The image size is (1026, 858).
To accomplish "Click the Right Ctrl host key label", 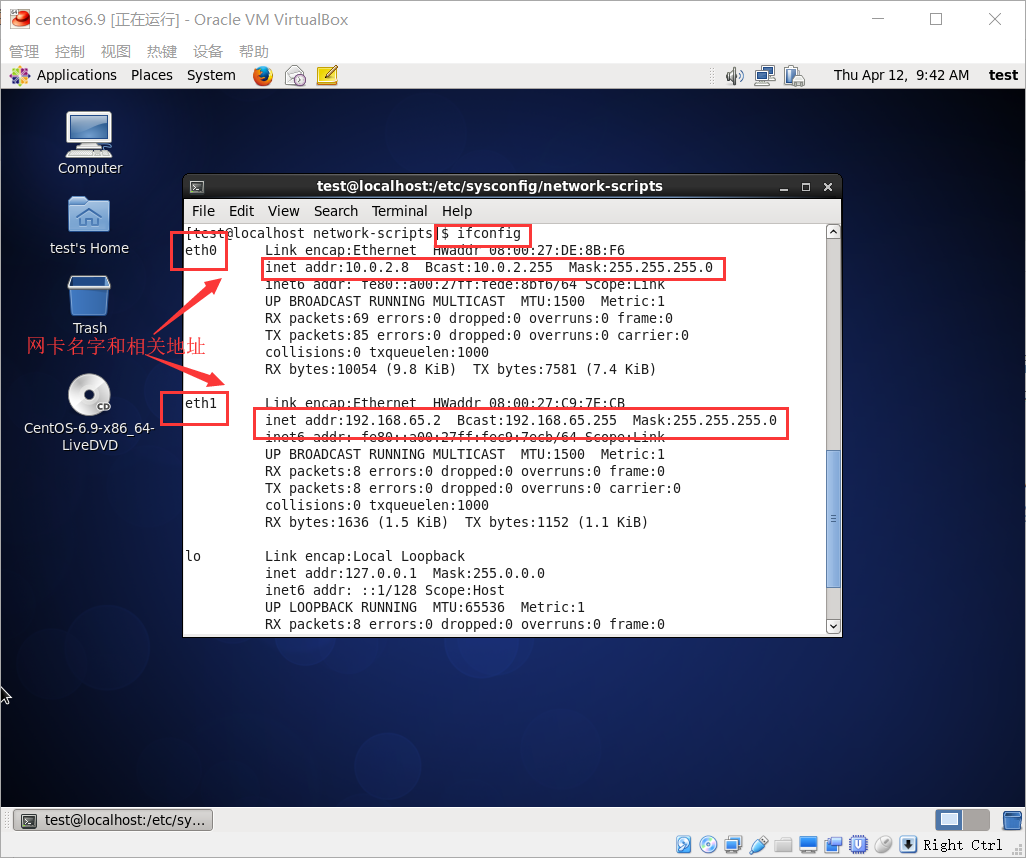I will (x=963, y=845).
